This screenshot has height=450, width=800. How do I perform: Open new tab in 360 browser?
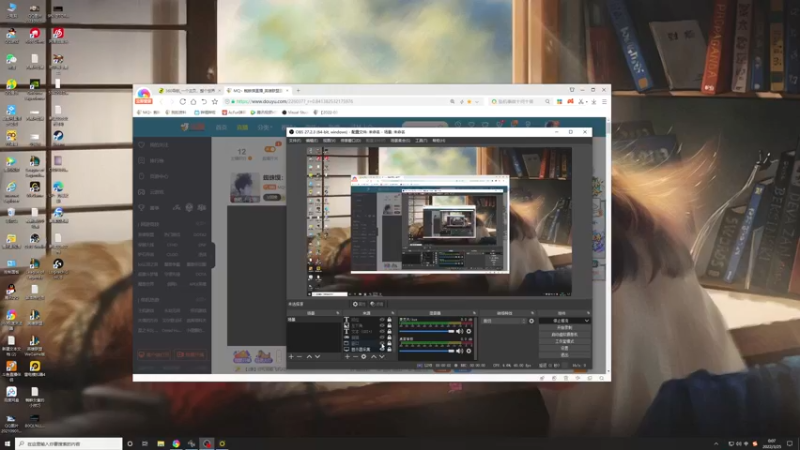298,90
